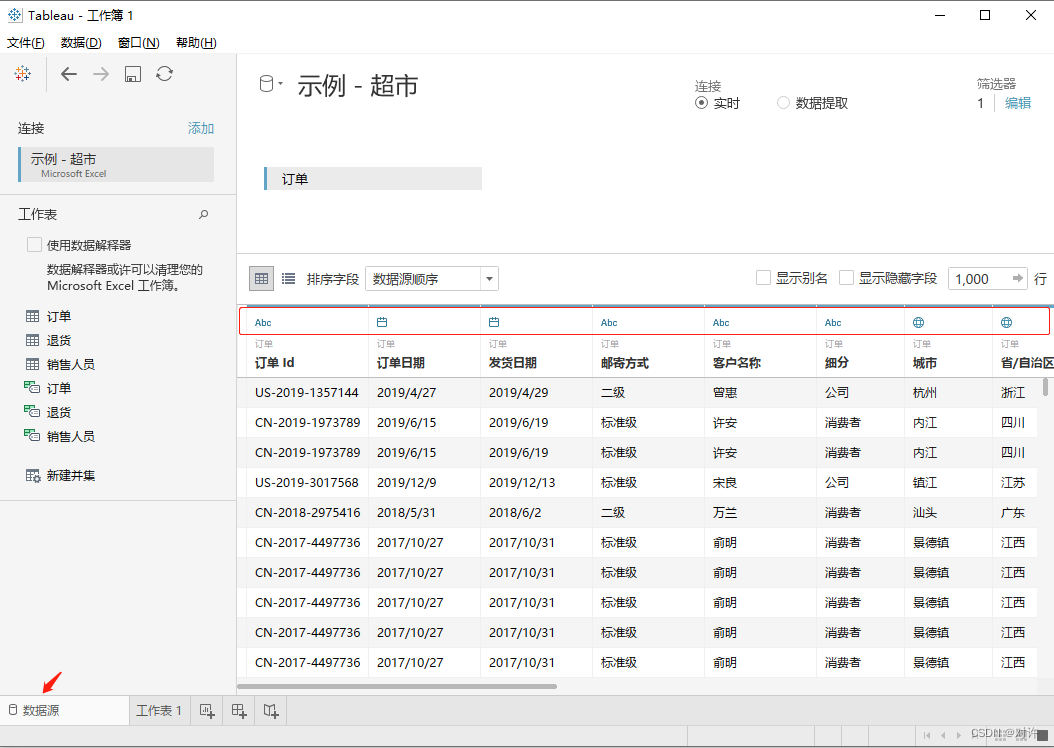Toggle 显示隐藏字段 checkbox
Viewport: 1054px width, 748px height.
tap(846, 278)
